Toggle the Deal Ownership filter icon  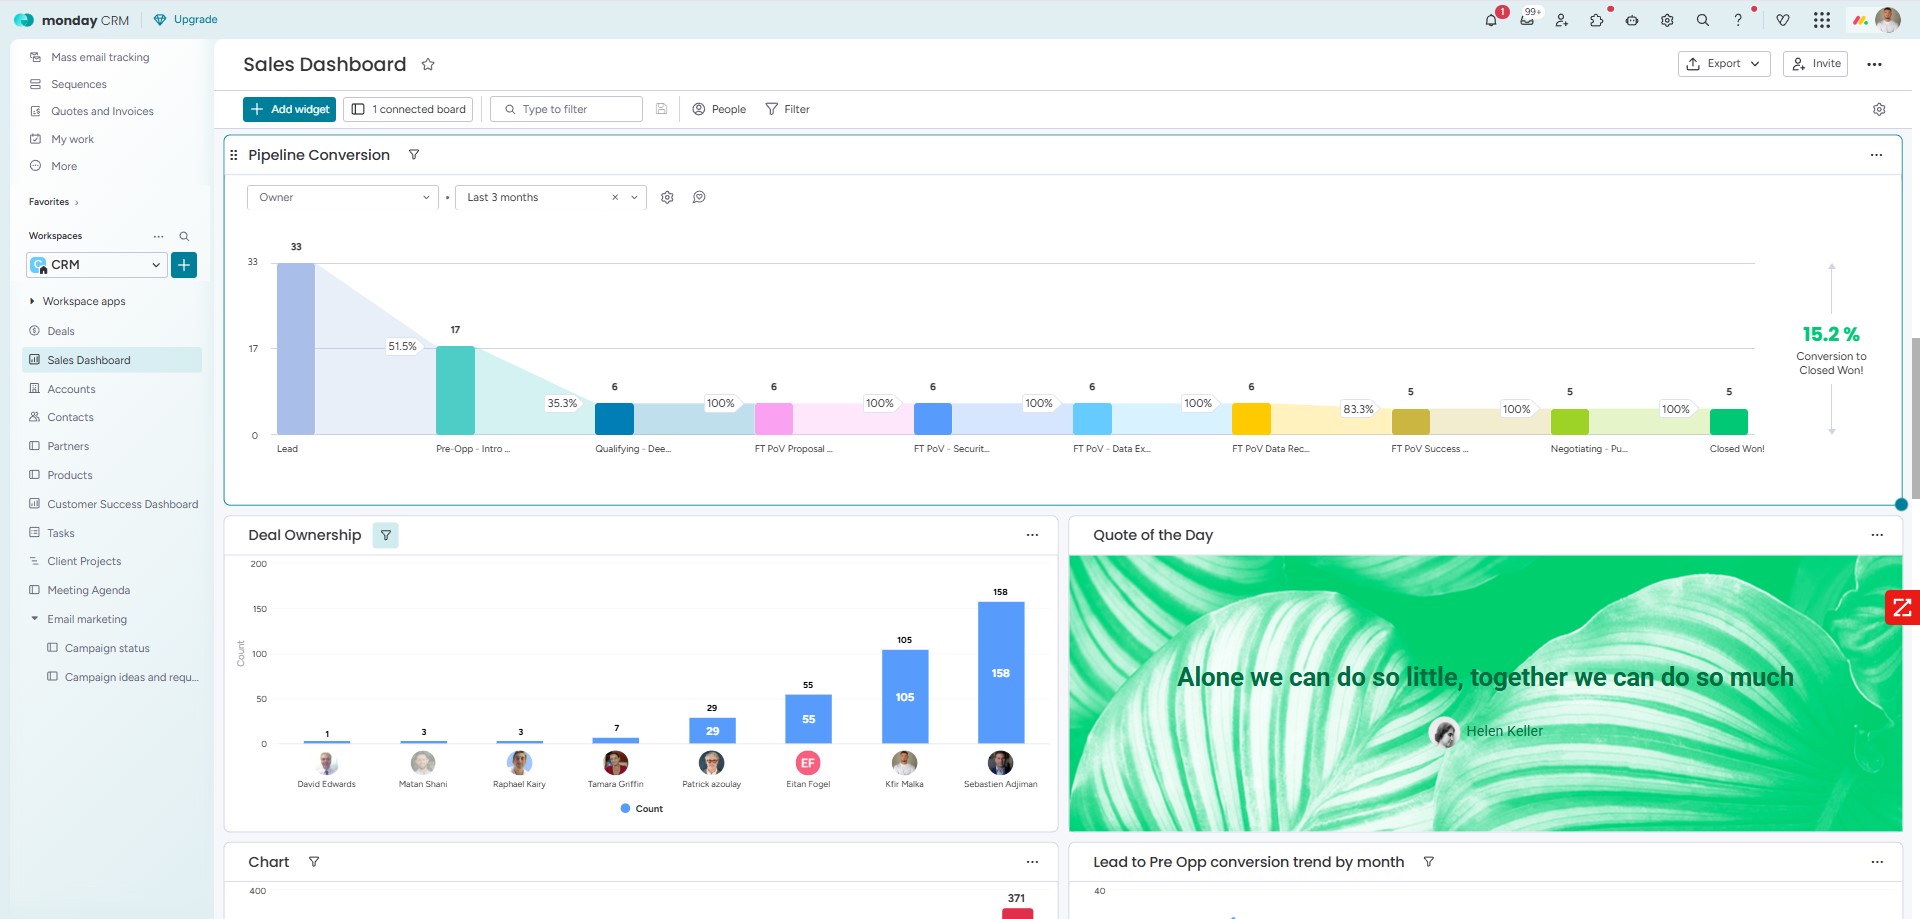click(x=386, y=535)
